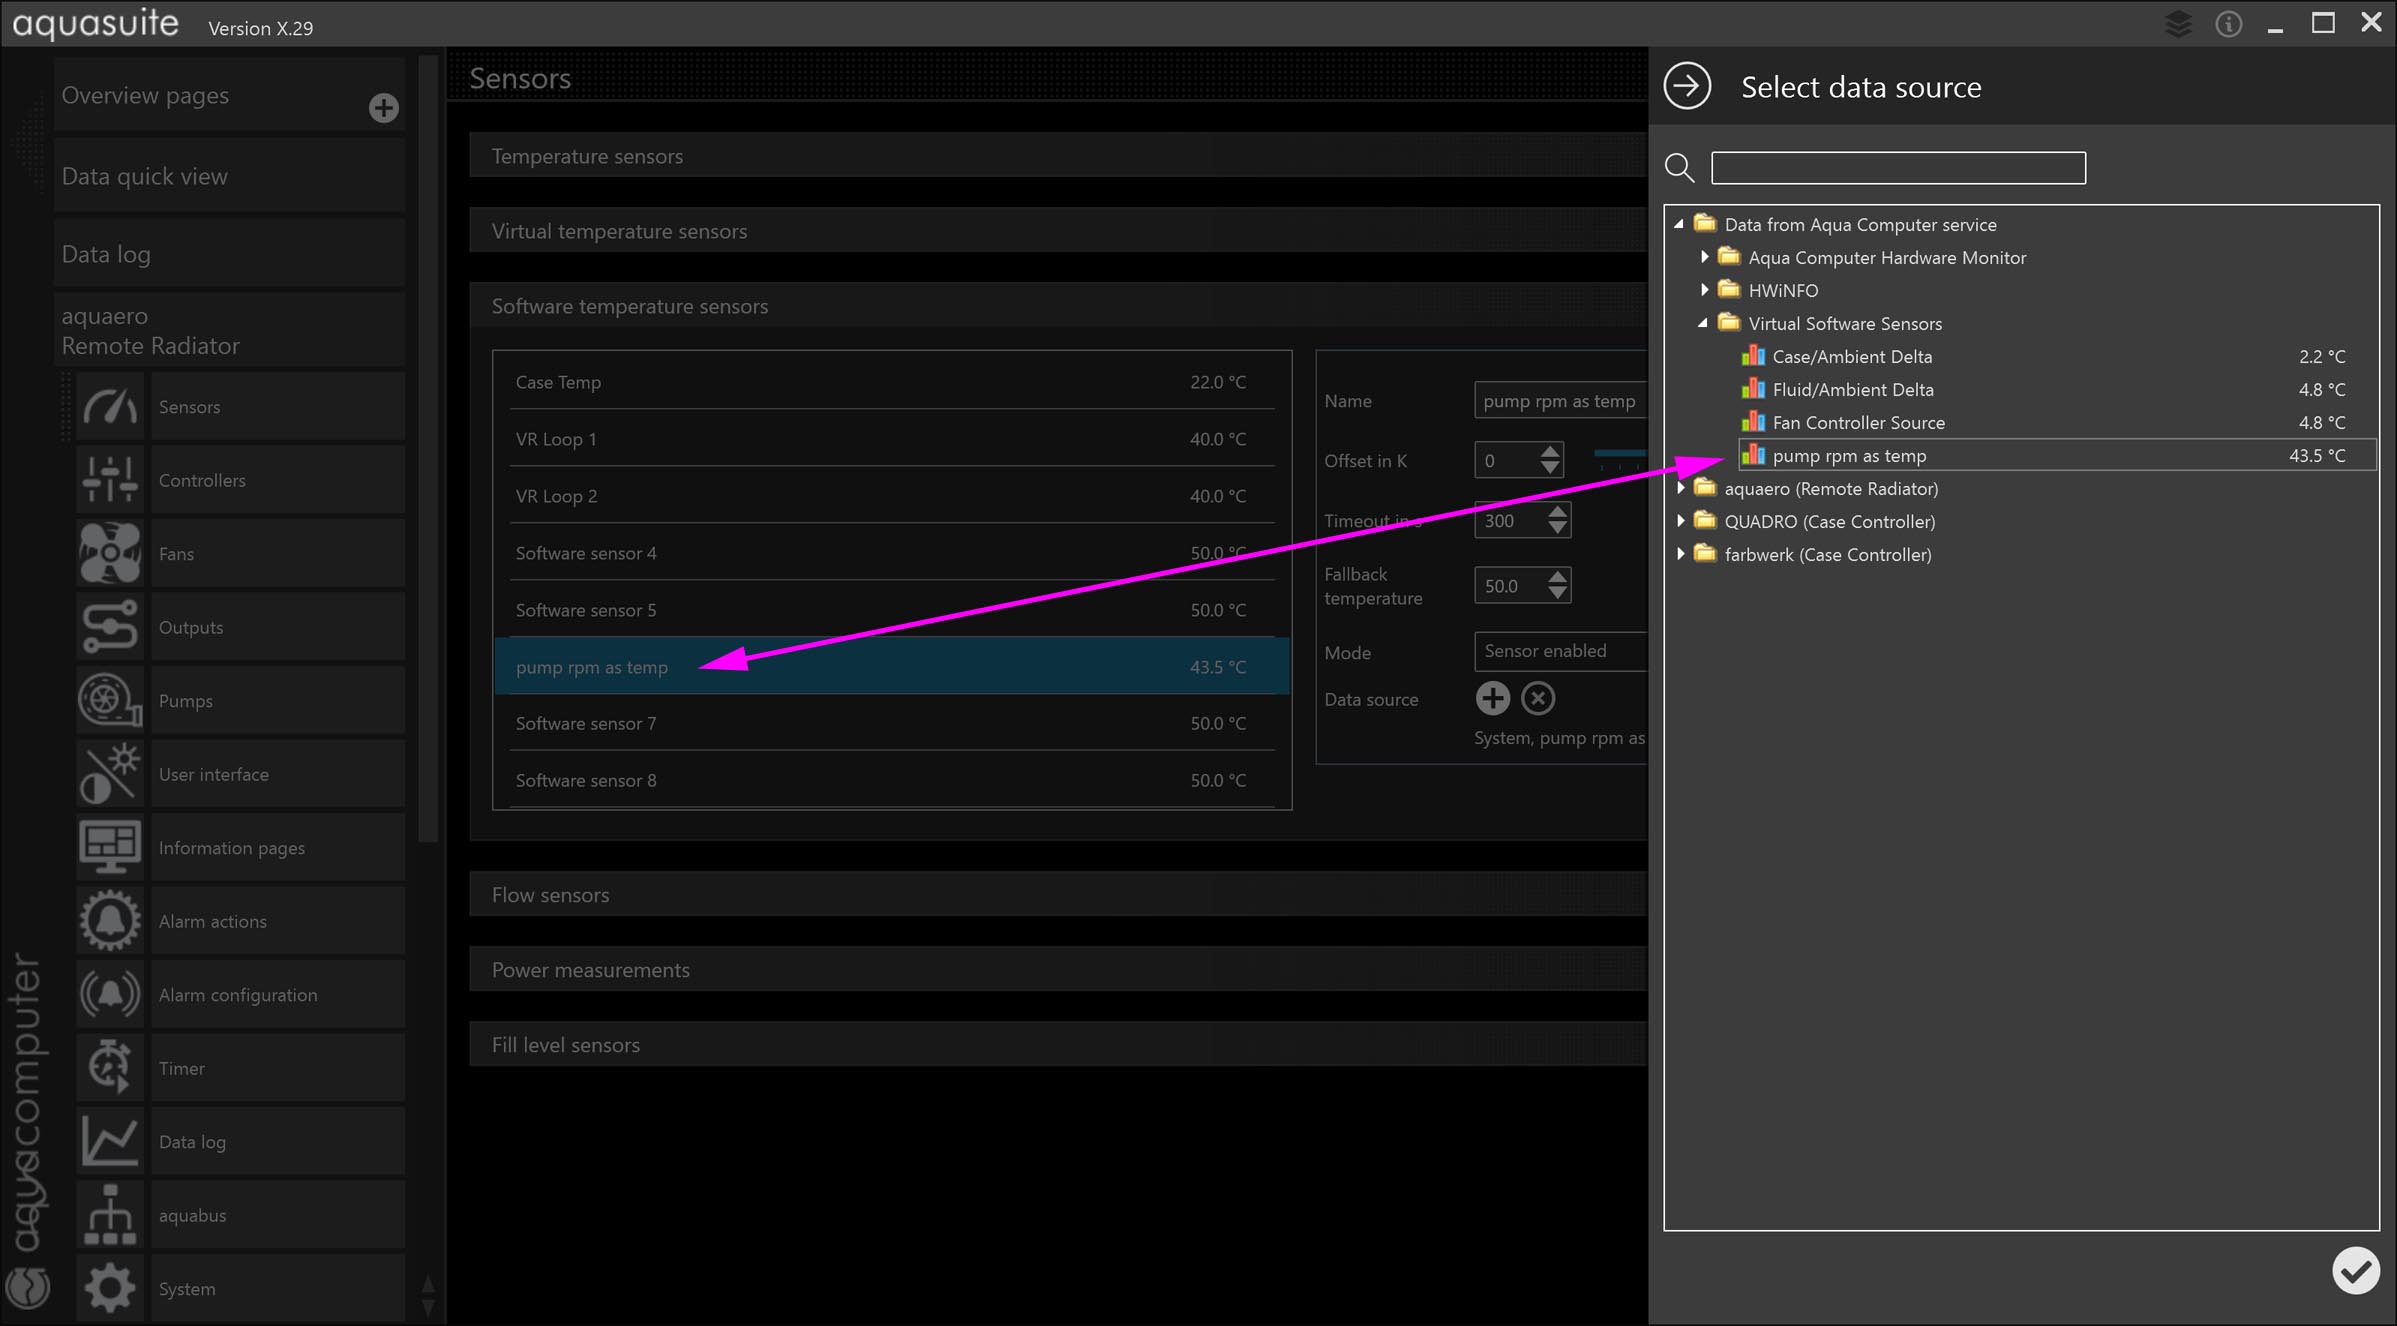Select Fluid/Ambient Delta data source
2397x1326 pixels.
(1852, 389)
